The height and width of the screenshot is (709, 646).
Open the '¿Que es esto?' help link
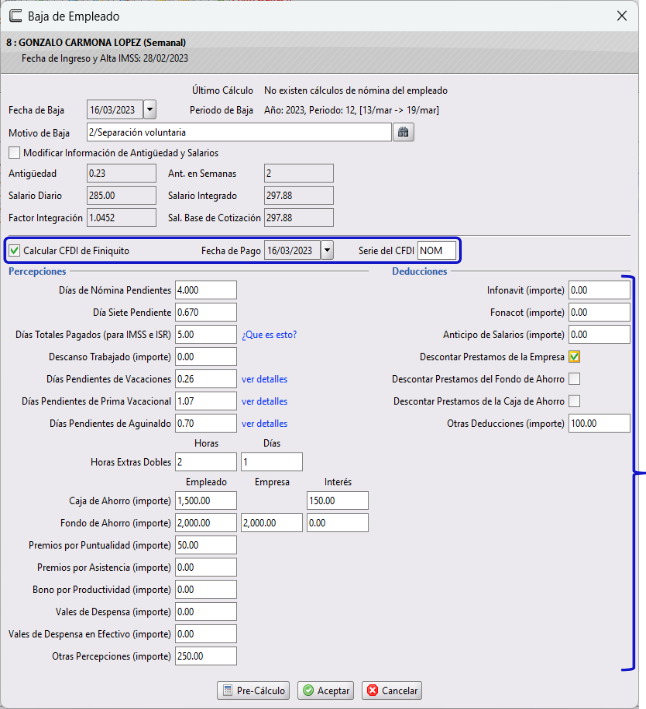pos(269,335)
